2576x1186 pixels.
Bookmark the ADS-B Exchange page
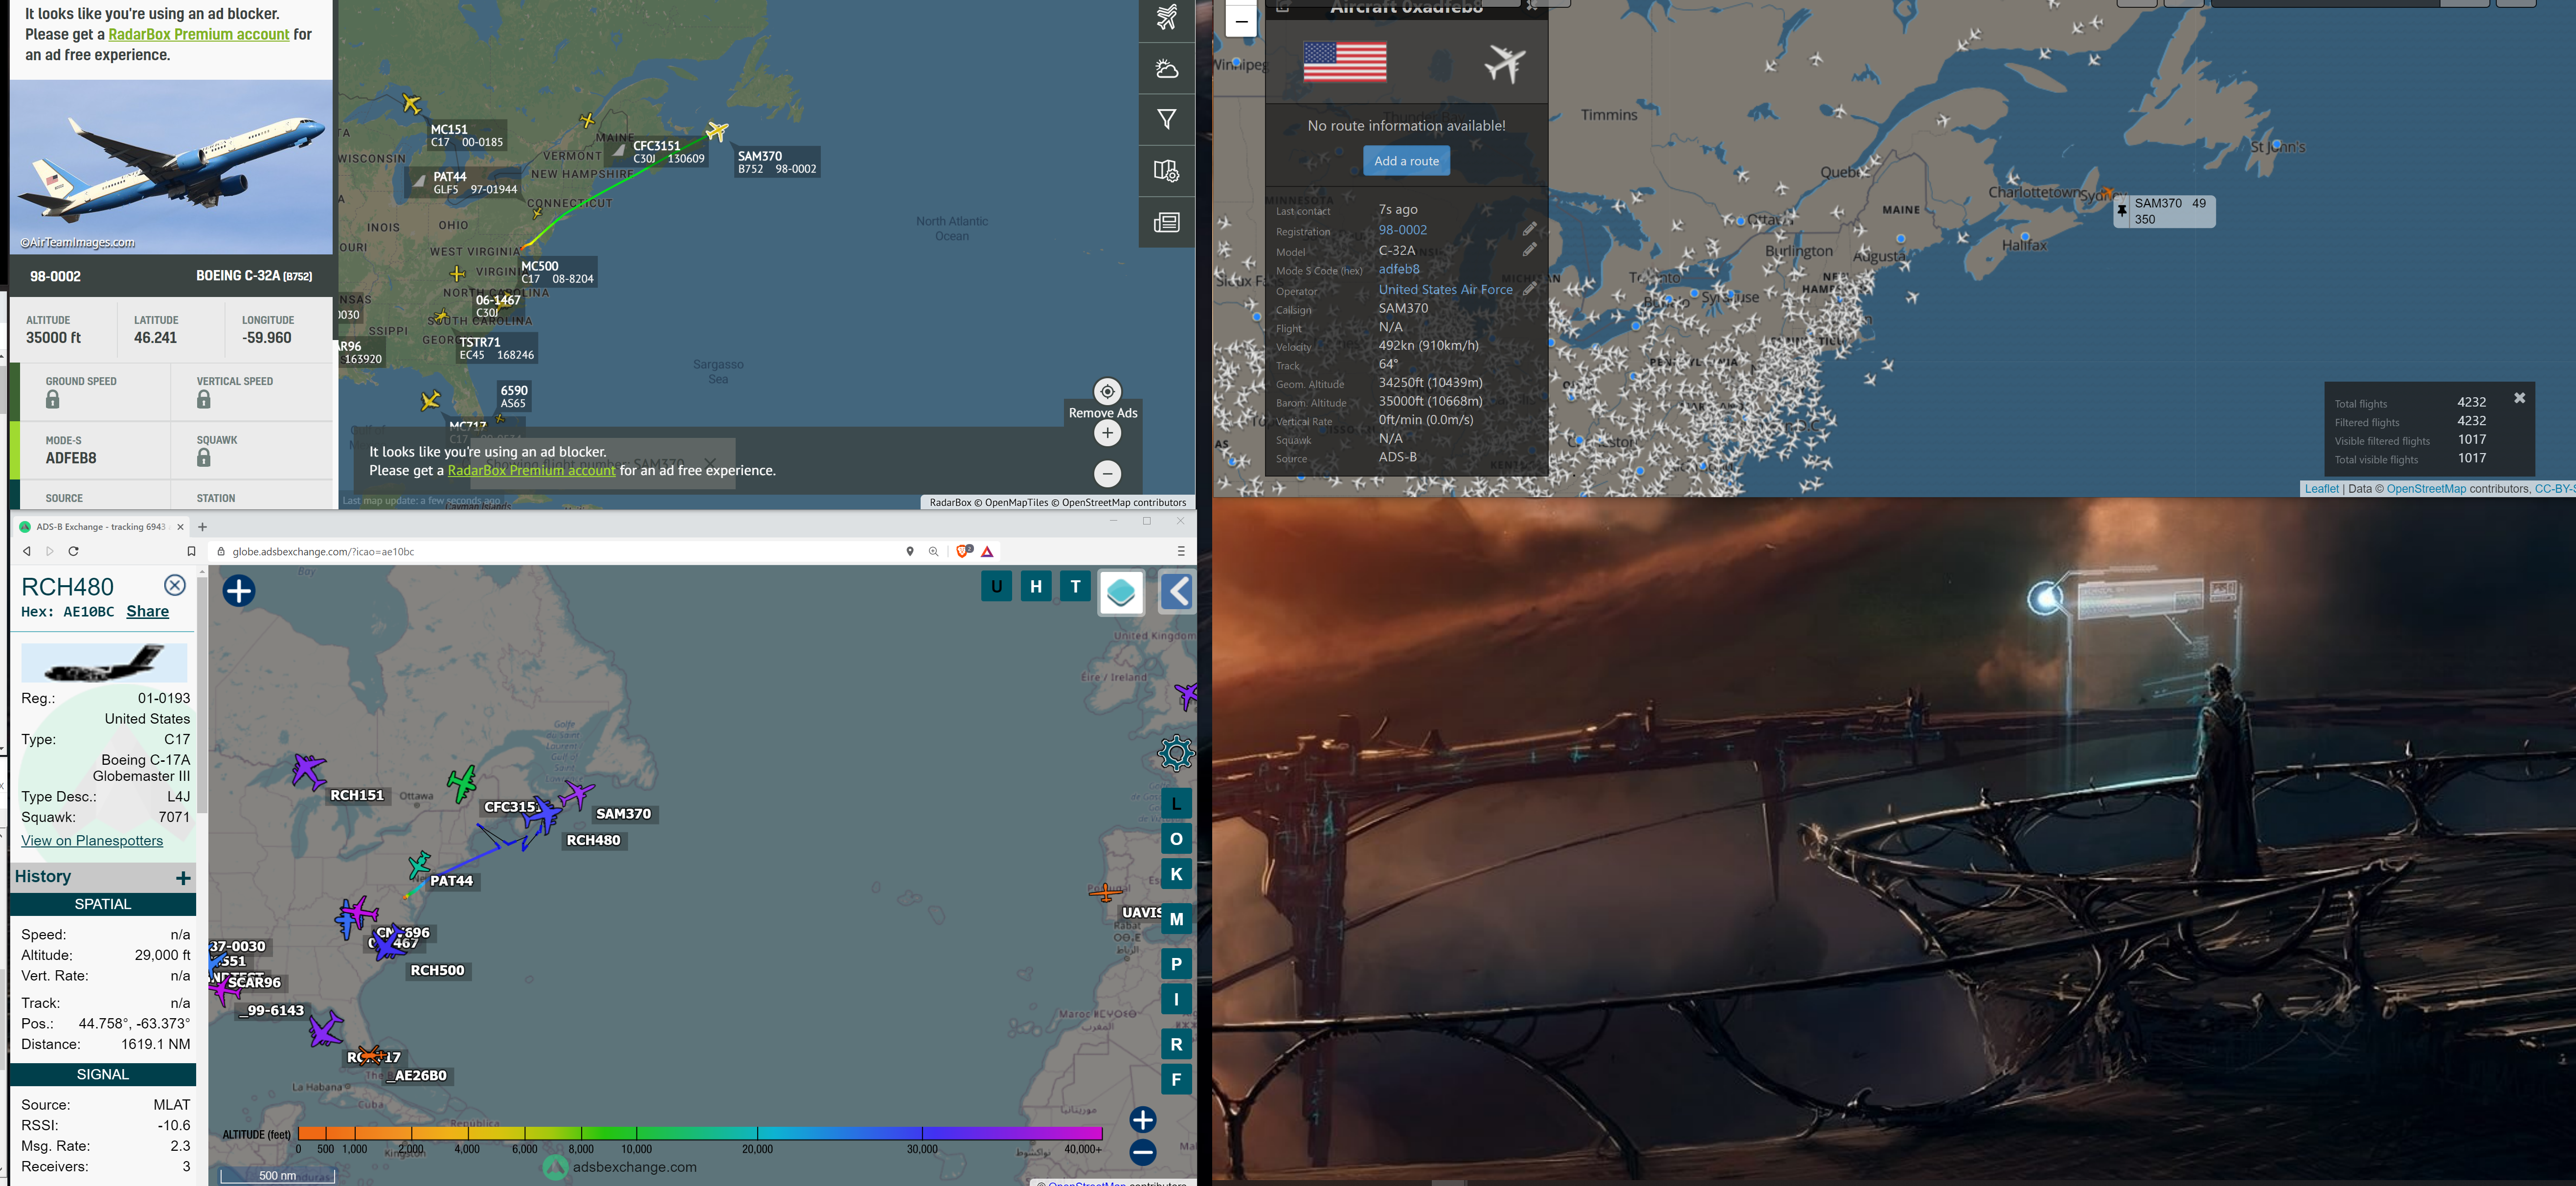point(191,551)
